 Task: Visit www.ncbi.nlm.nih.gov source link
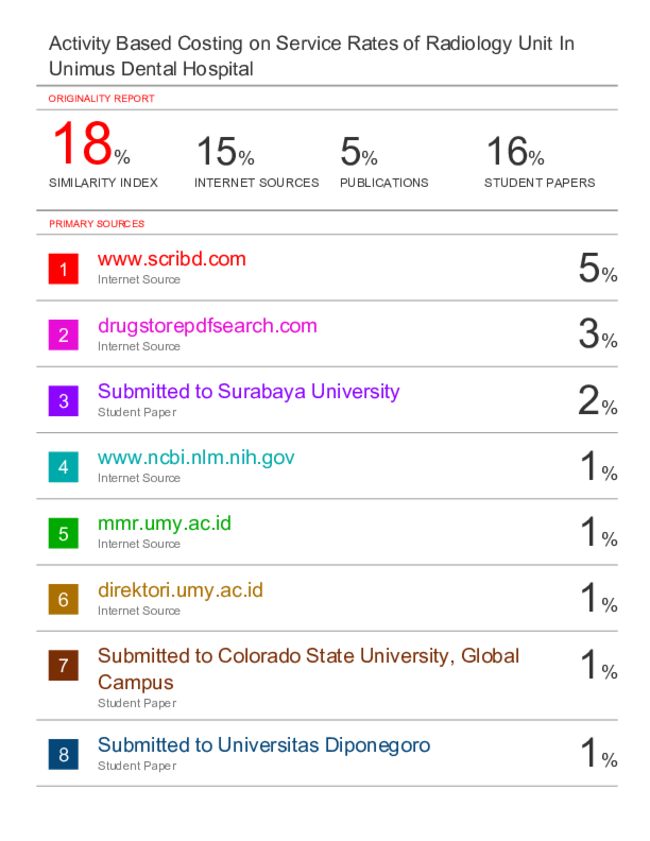[x=196, y=458]
